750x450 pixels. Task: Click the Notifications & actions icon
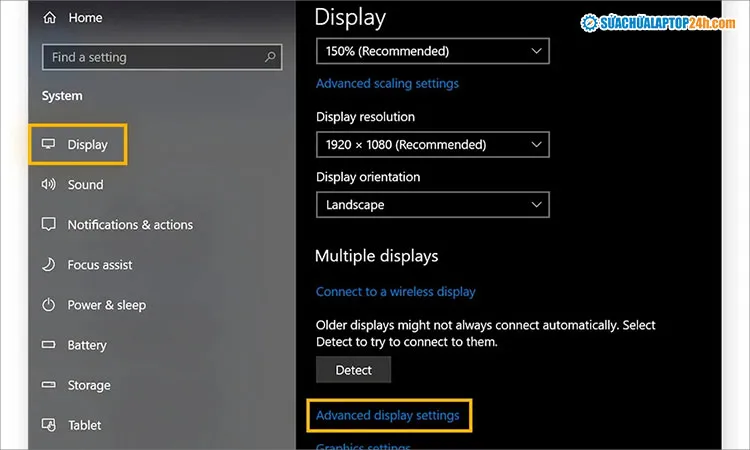pyautogui.click(x=48, y=225)
